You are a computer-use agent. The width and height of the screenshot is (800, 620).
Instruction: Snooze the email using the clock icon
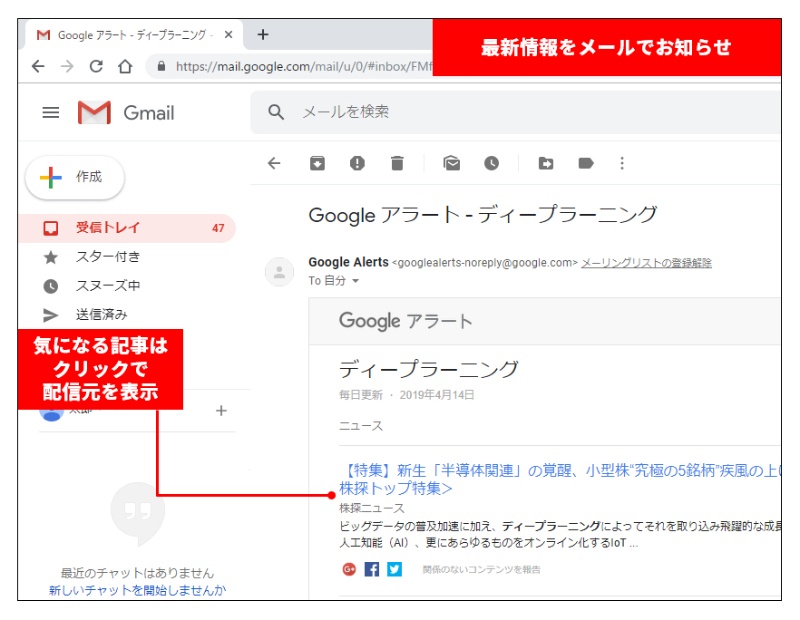coord(492,158)
